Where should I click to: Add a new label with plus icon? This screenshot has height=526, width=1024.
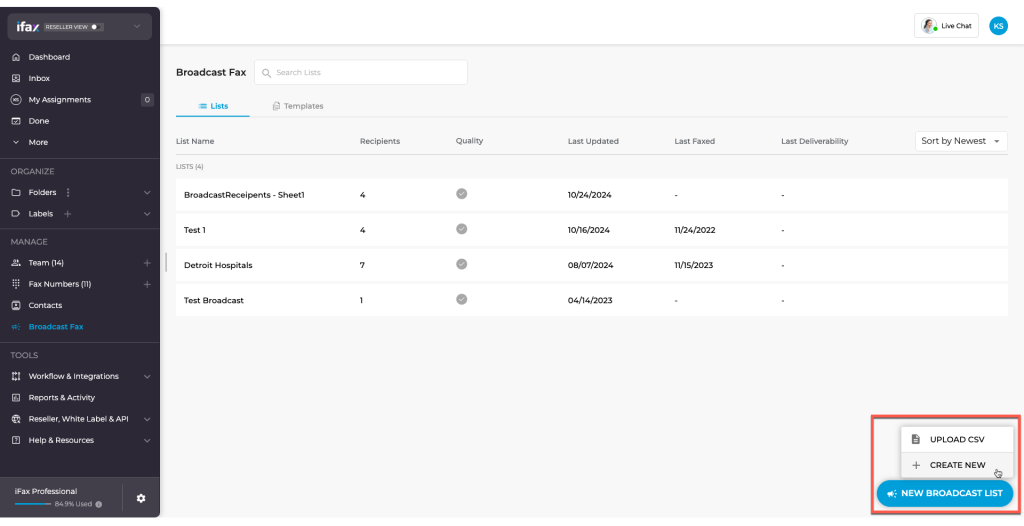[x=67, y=214]
